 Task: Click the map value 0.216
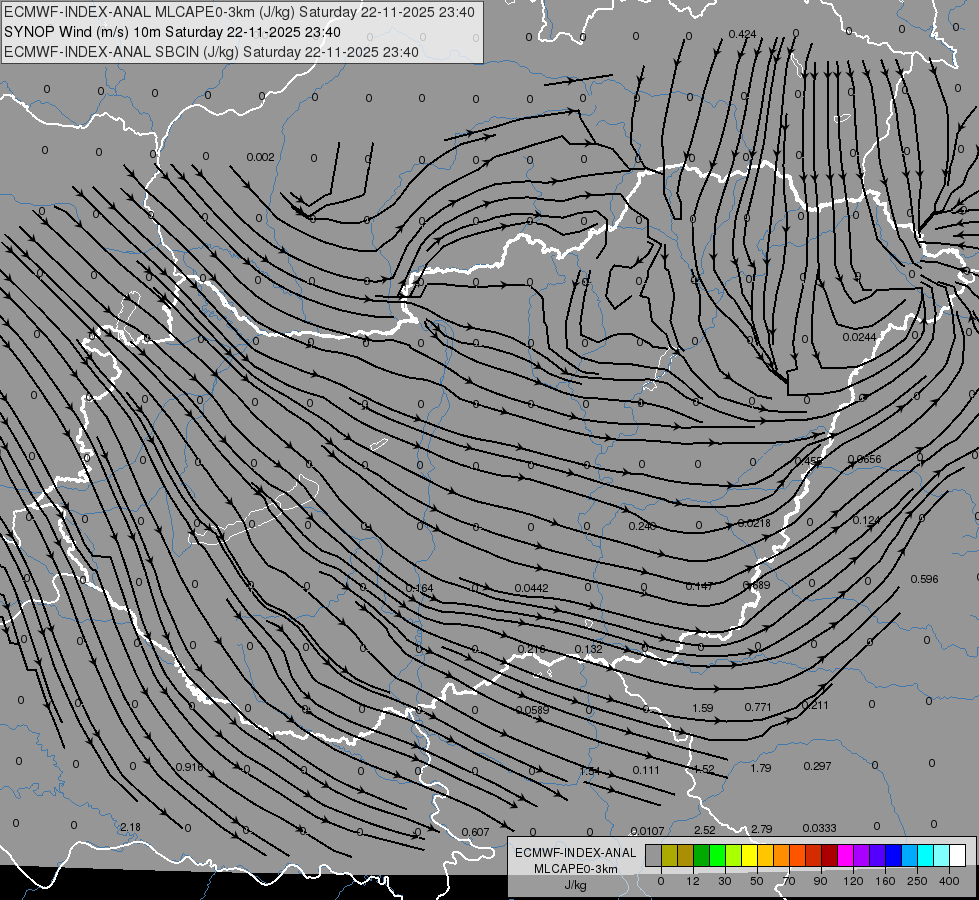point(532,649)
